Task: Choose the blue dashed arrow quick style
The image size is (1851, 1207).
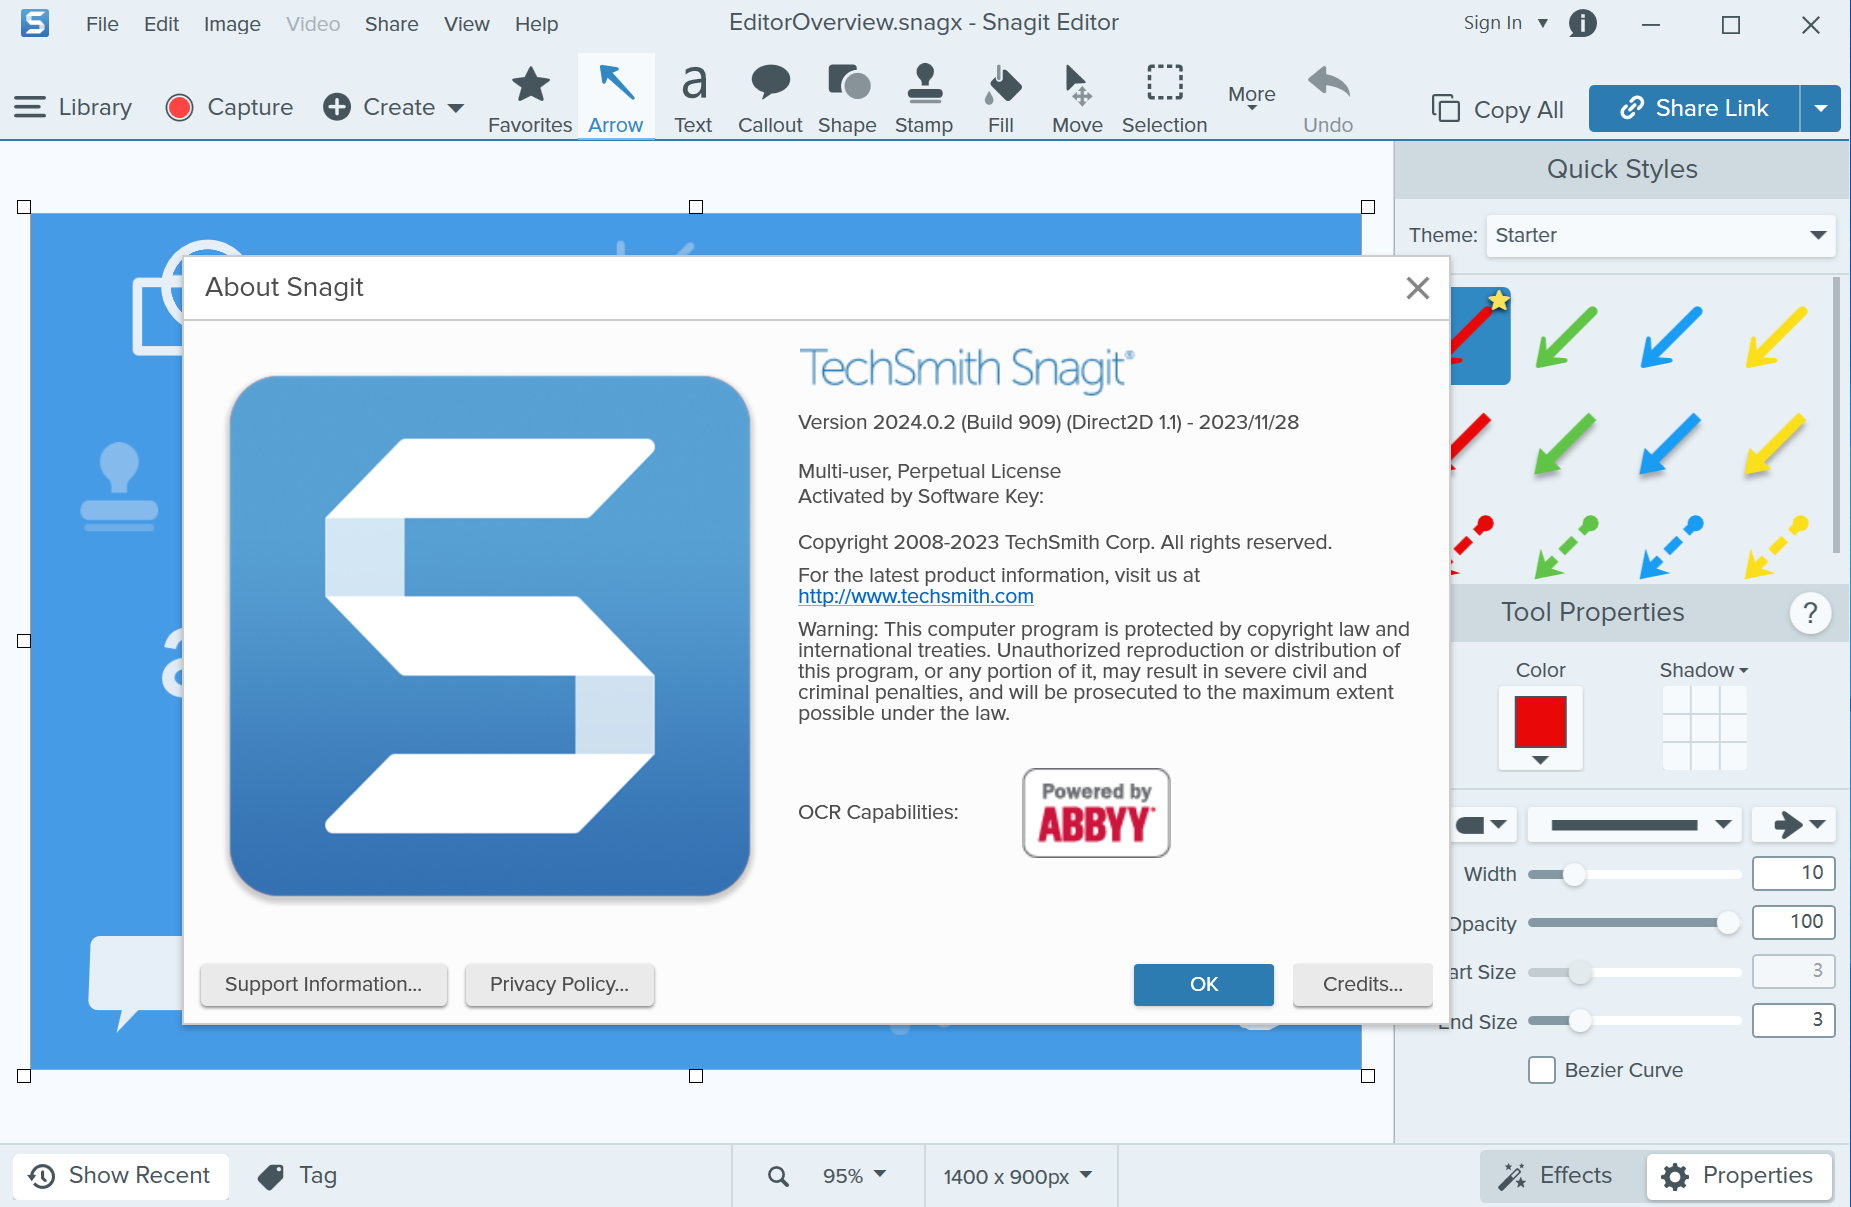Action: pos(1671,546)
